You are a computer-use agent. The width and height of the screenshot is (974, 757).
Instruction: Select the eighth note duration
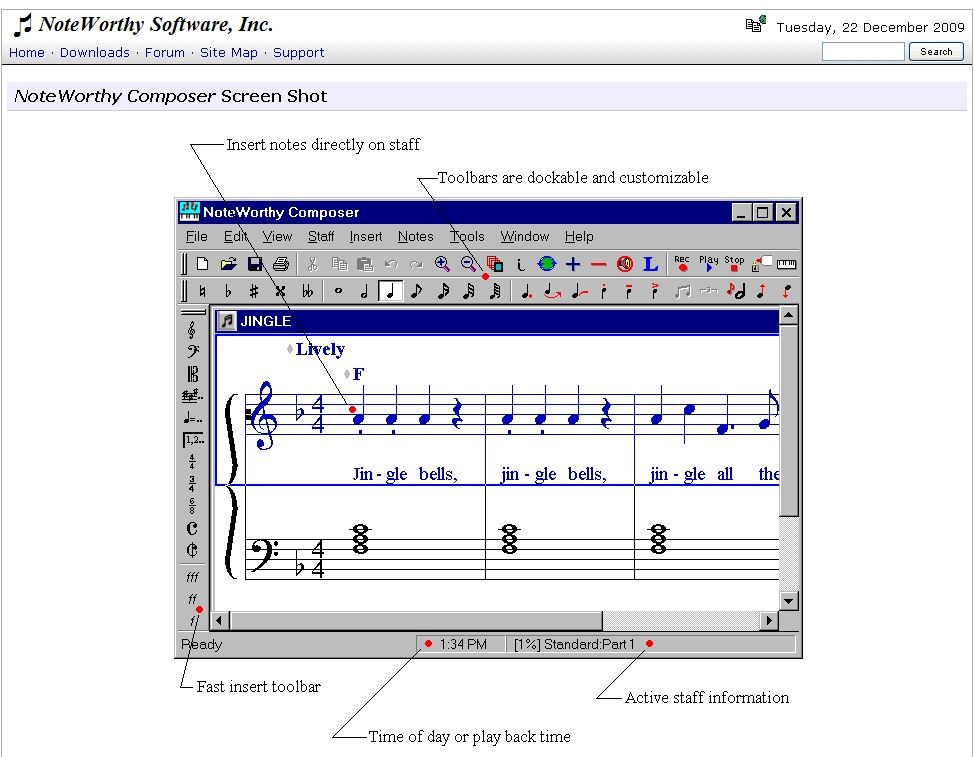point(417,291)
